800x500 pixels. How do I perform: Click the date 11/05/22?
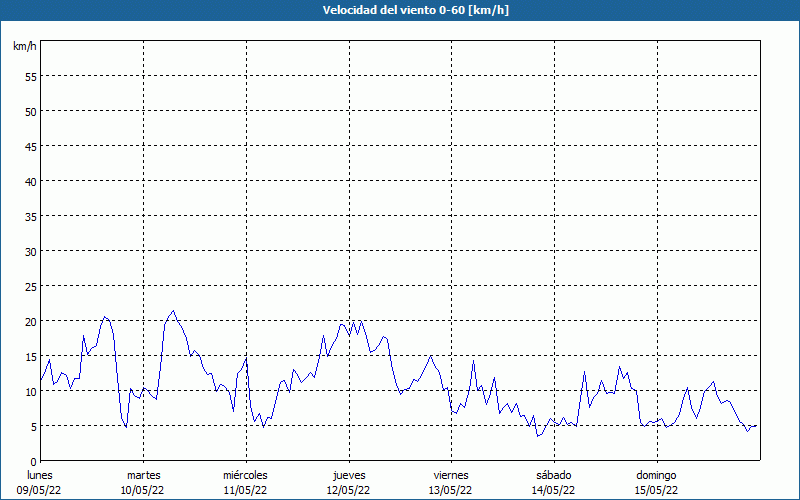[x=245, y=490]
